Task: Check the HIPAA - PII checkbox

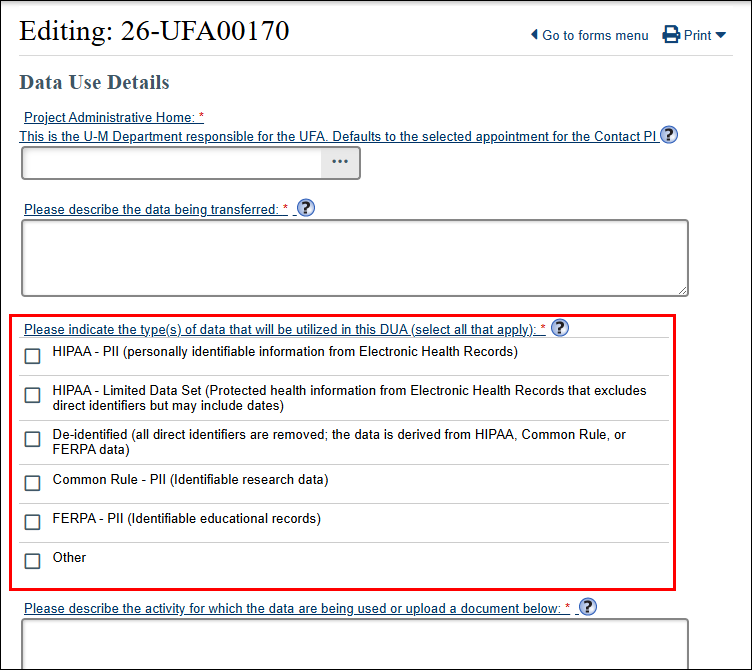Action: tap(33, 356)
